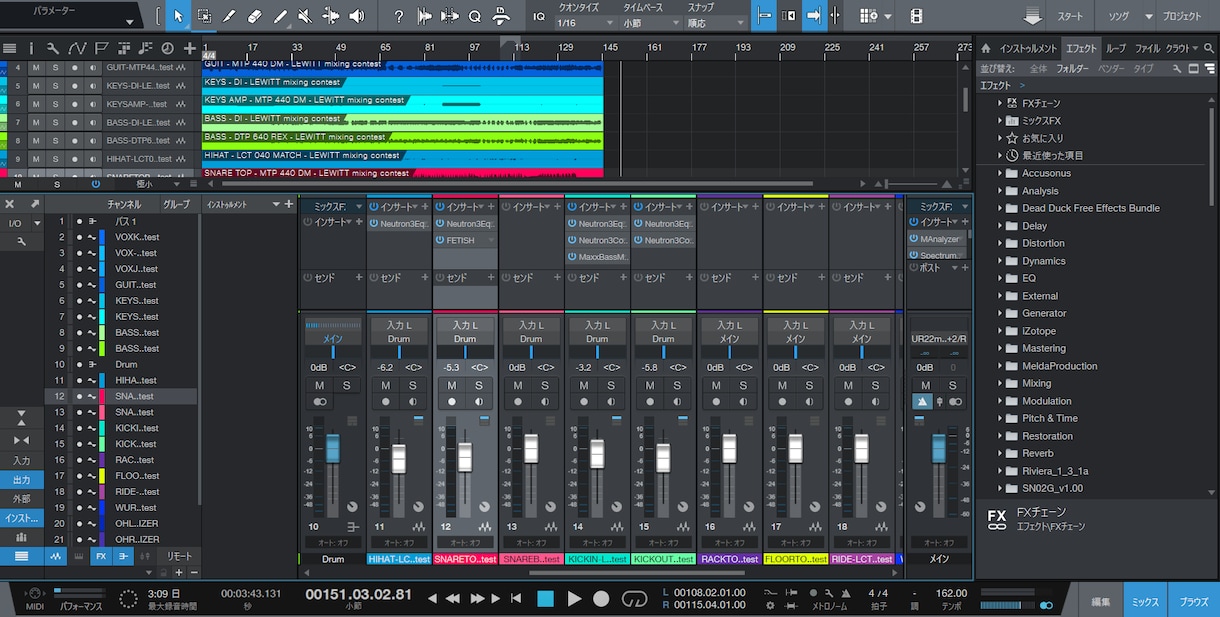Screen dimensions: 1220x617
Task: Expand the Accusonus folder
Action: pos(1000,173)
